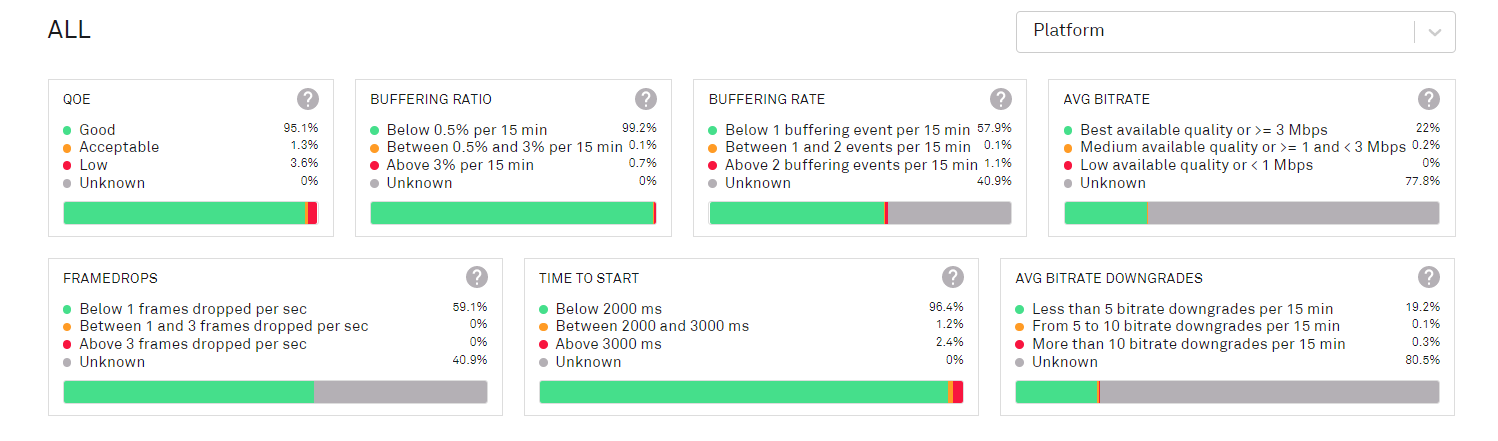Image resolution: width=1498 pixels, height=441 pixels.
Task: Select 'Below 1 frames dropped per sec' label
Action: pyautogui.click(x=193, y=309)
